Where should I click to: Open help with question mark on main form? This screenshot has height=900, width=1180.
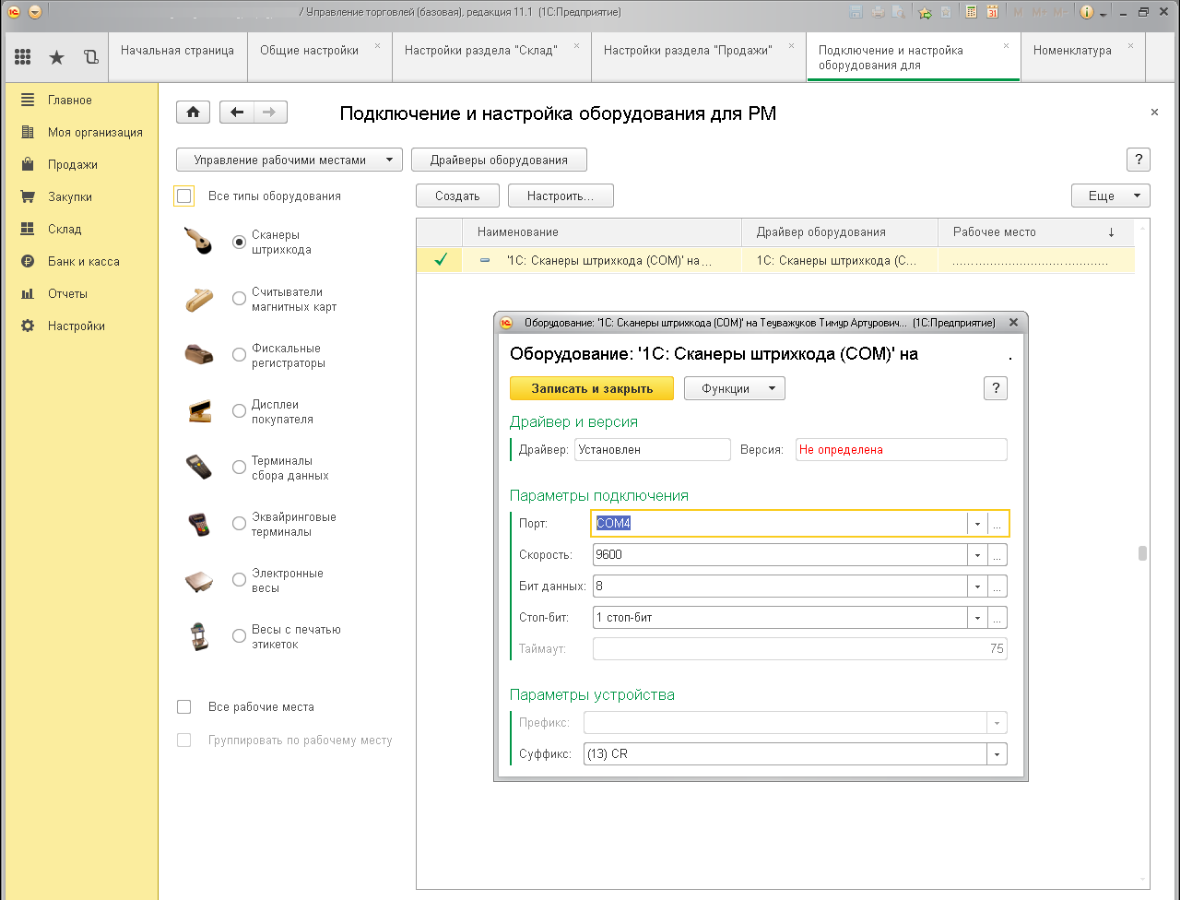[x=1138, y=160]
